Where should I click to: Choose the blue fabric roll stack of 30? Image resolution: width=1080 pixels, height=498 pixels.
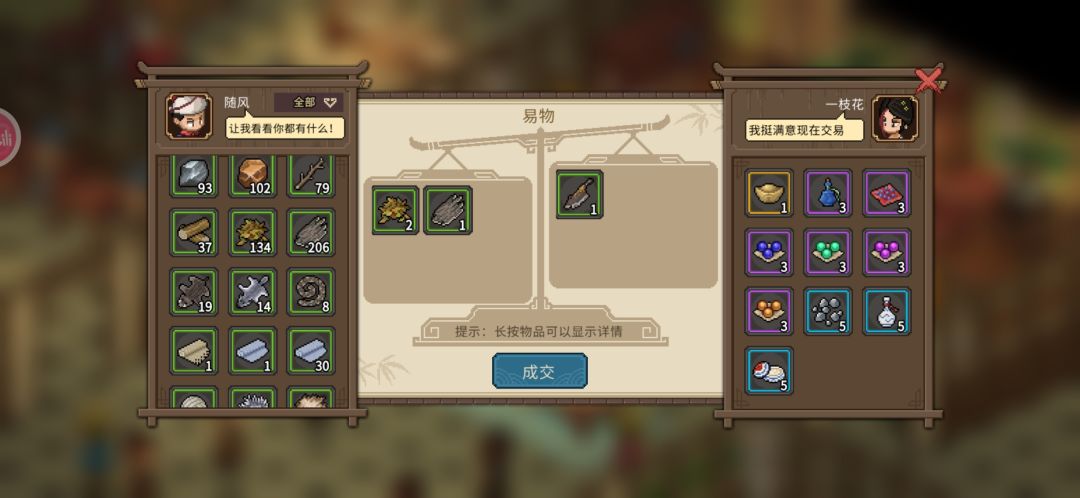point(311,351)
